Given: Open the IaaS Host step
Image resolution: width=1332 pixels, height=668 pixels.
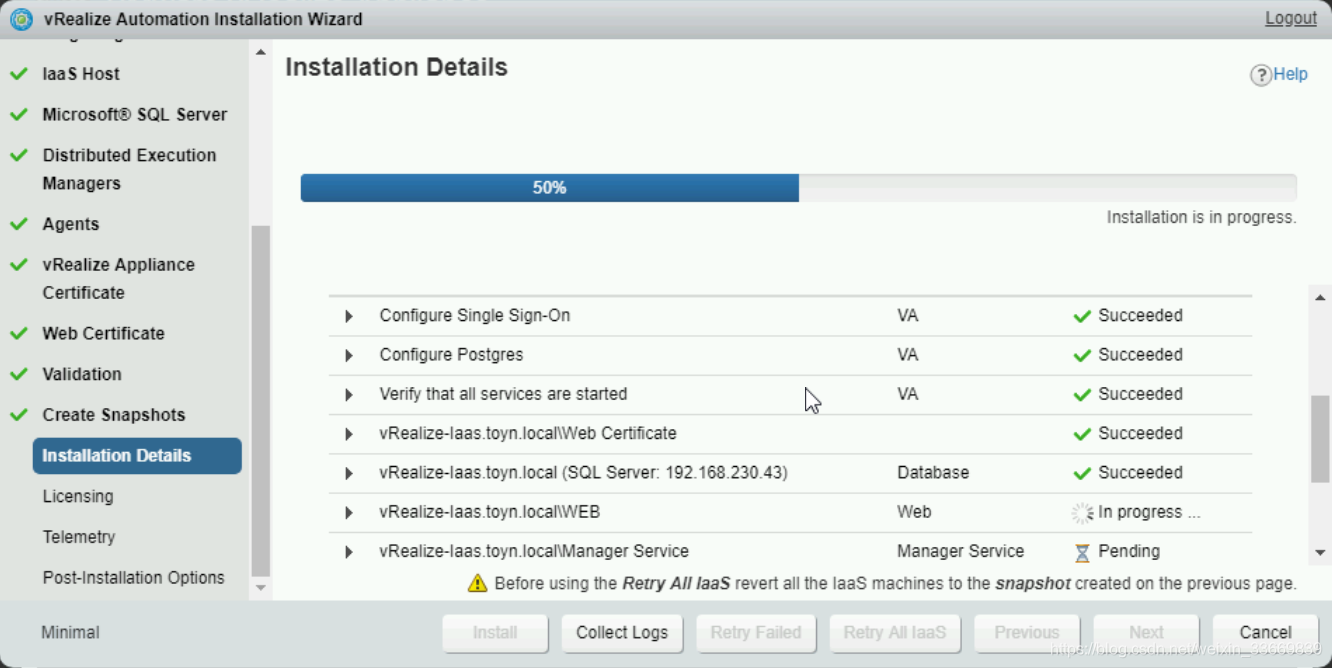Looking at the screenshot, I should point(81,74).
